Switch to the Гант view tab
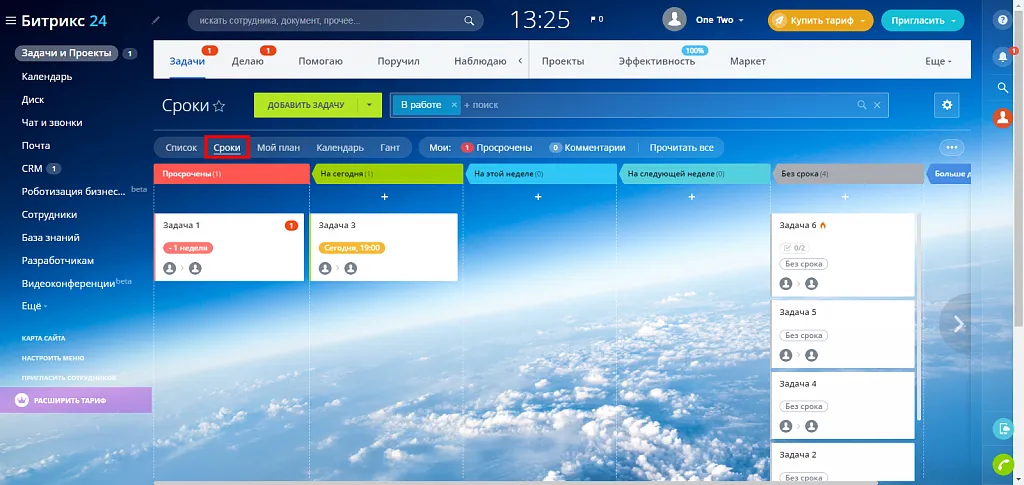 (390, 147)
